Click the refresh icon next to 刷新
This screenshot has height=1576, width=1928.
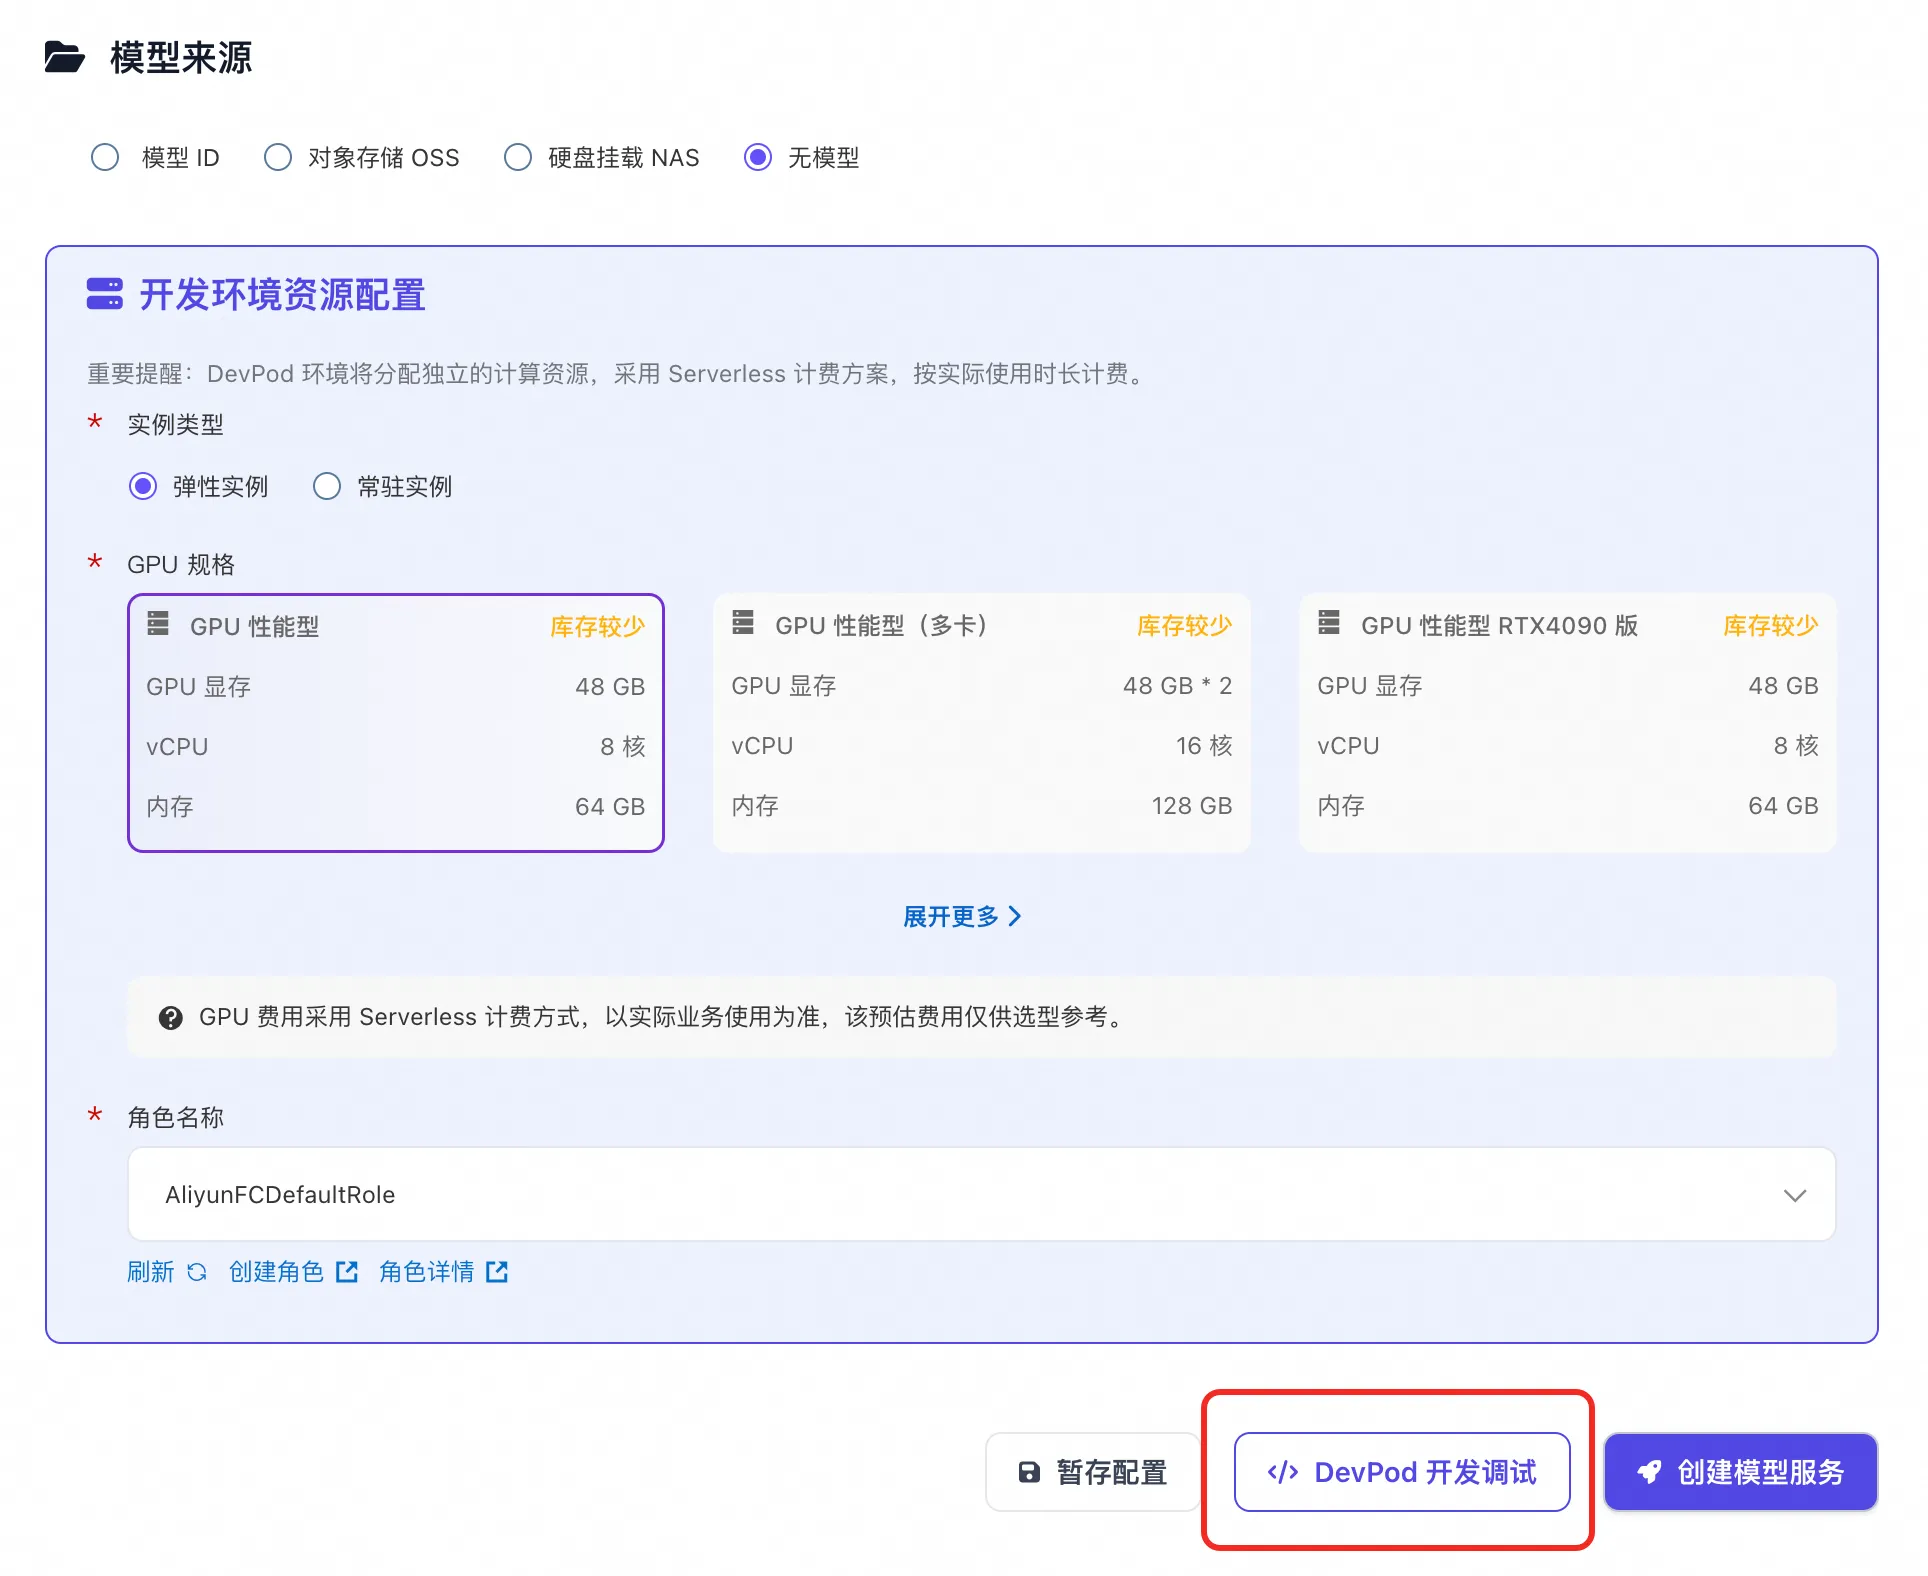[x=197, y=1272]
